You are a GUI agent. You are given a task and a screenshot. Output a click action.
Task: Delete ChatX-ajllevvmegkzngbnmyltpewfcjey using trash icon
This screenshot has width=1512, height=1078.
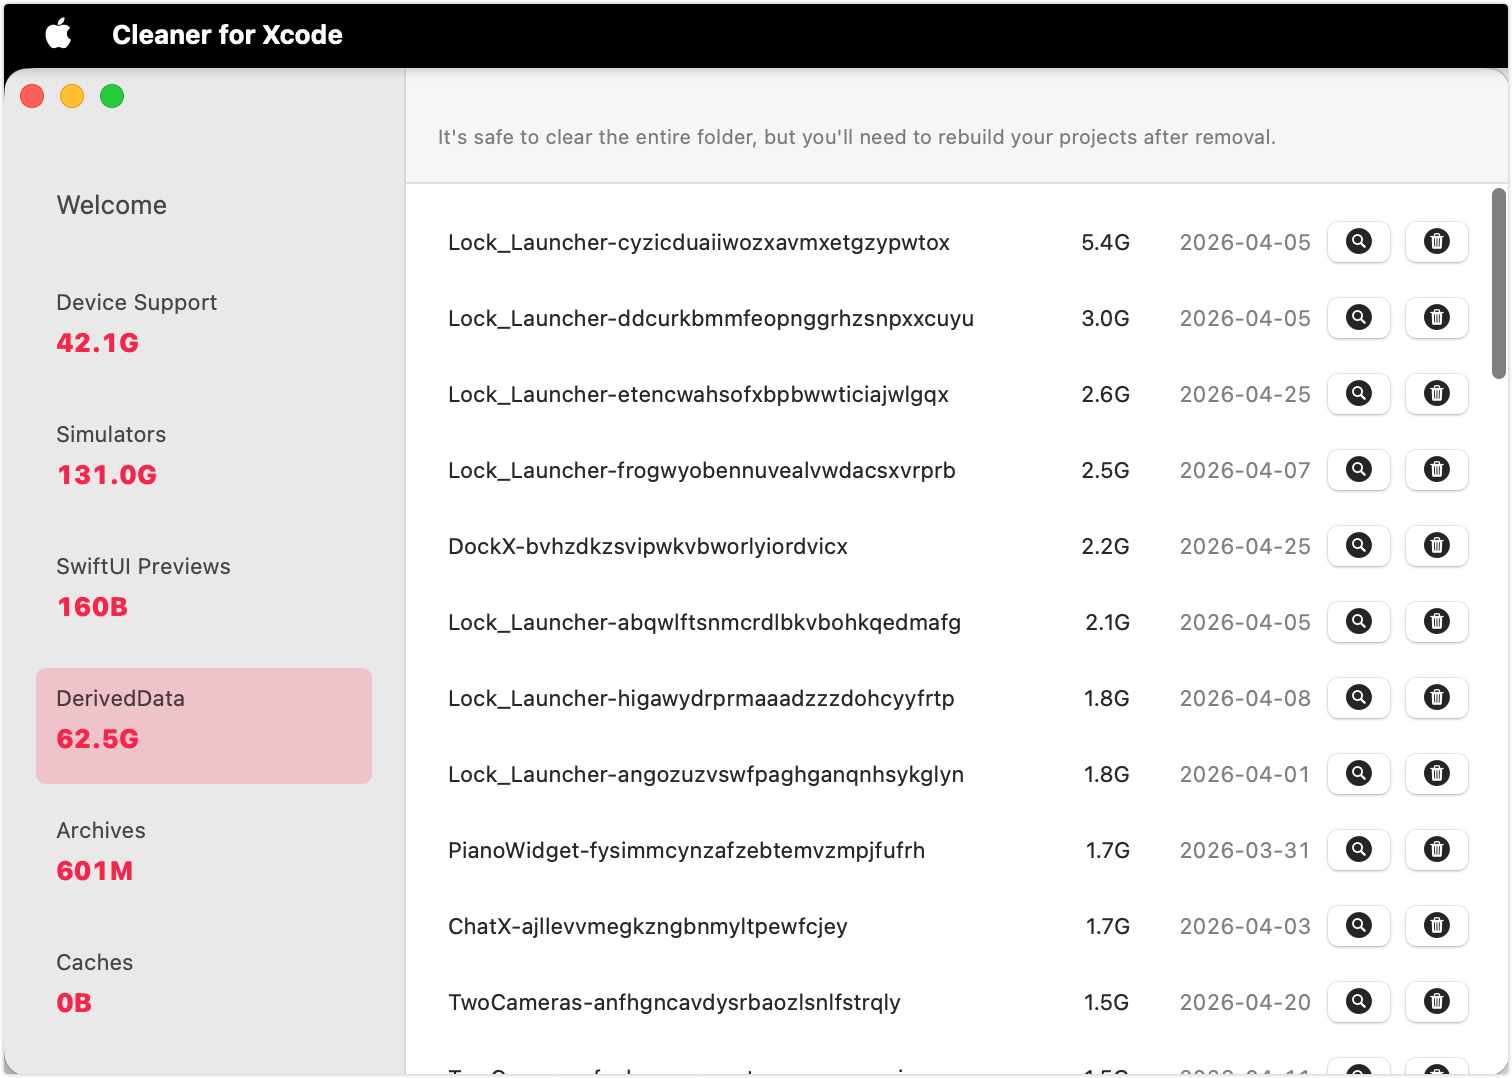click(x=1437, y=926)
